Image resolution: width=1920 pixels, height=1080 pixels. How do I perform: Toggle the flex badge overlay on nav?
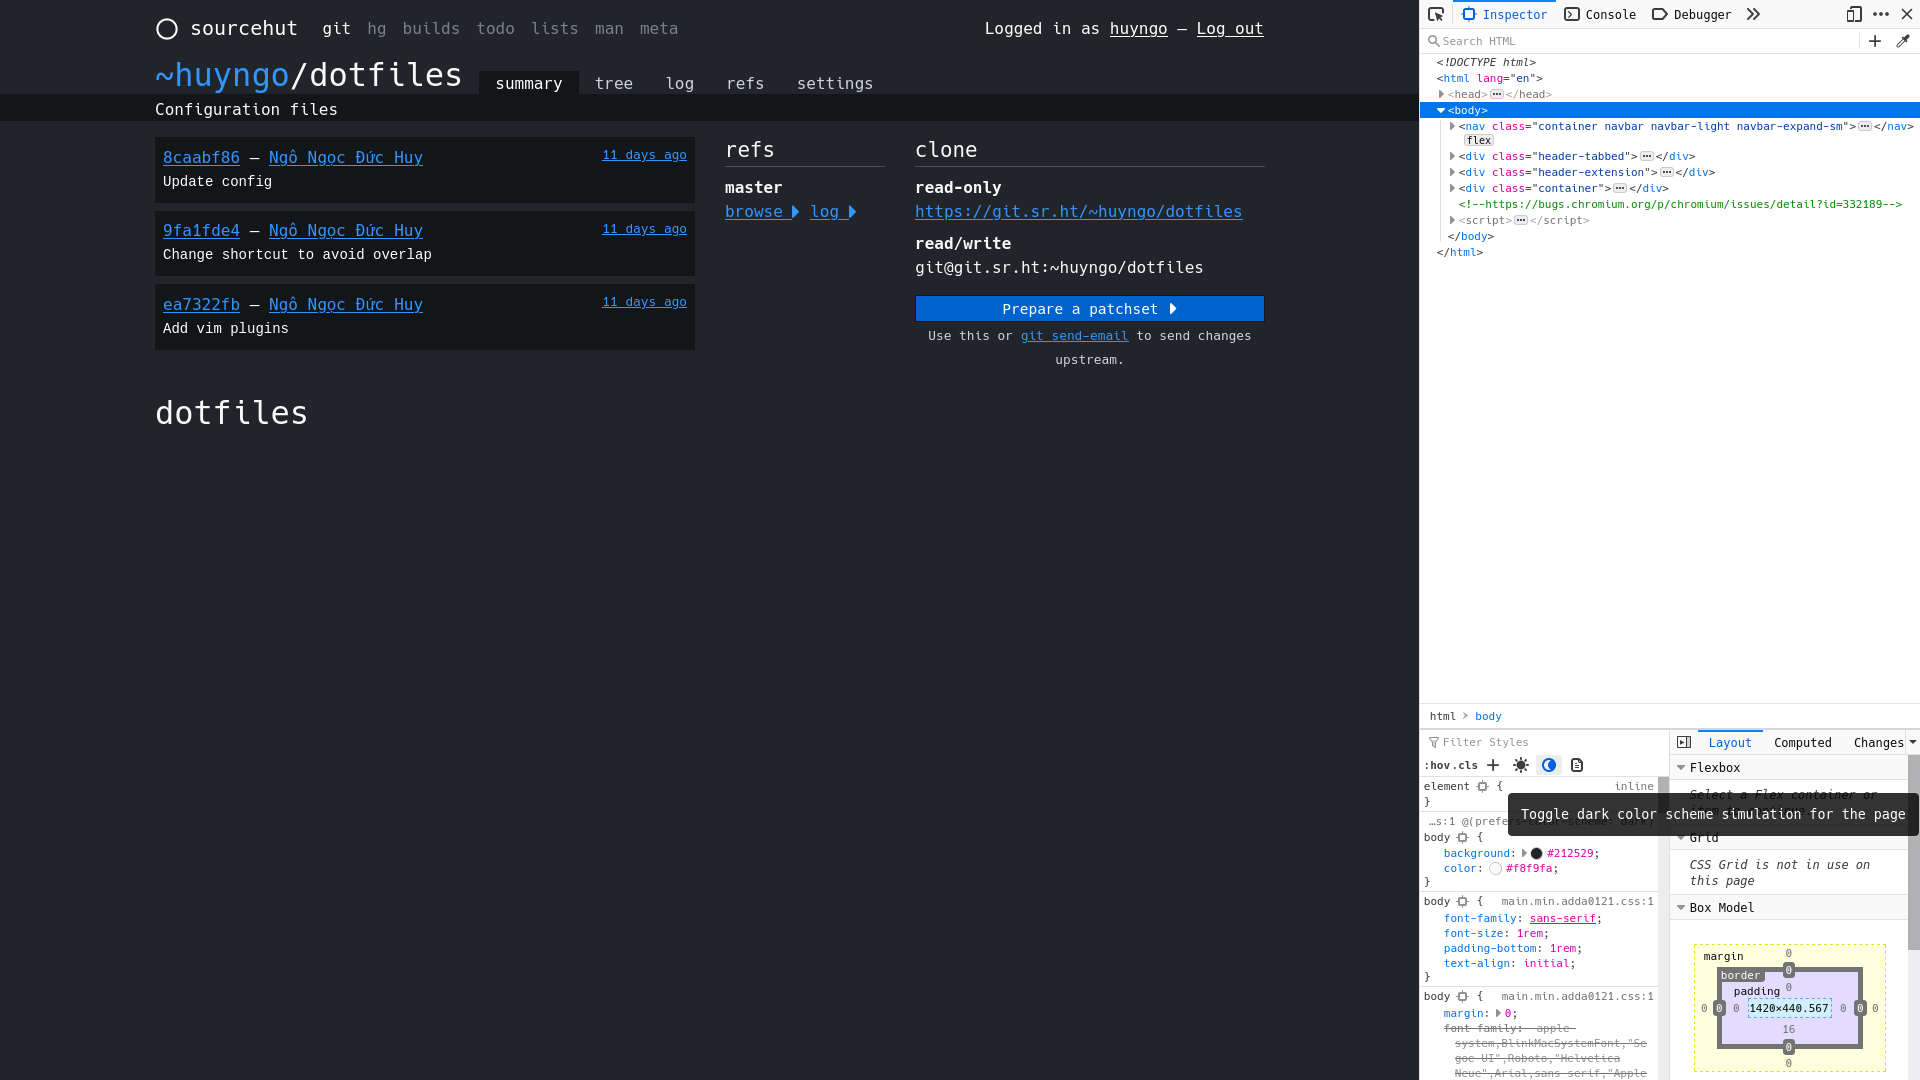(x=1479, y=141)
